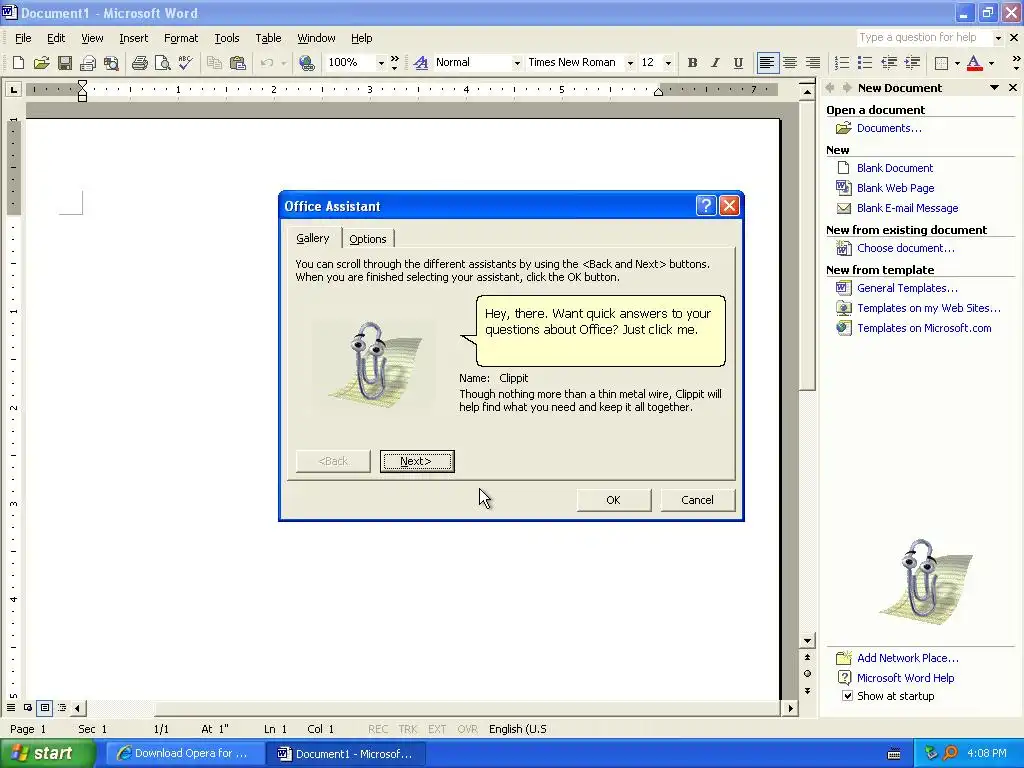Click the Align Left icon

[767, 63]
